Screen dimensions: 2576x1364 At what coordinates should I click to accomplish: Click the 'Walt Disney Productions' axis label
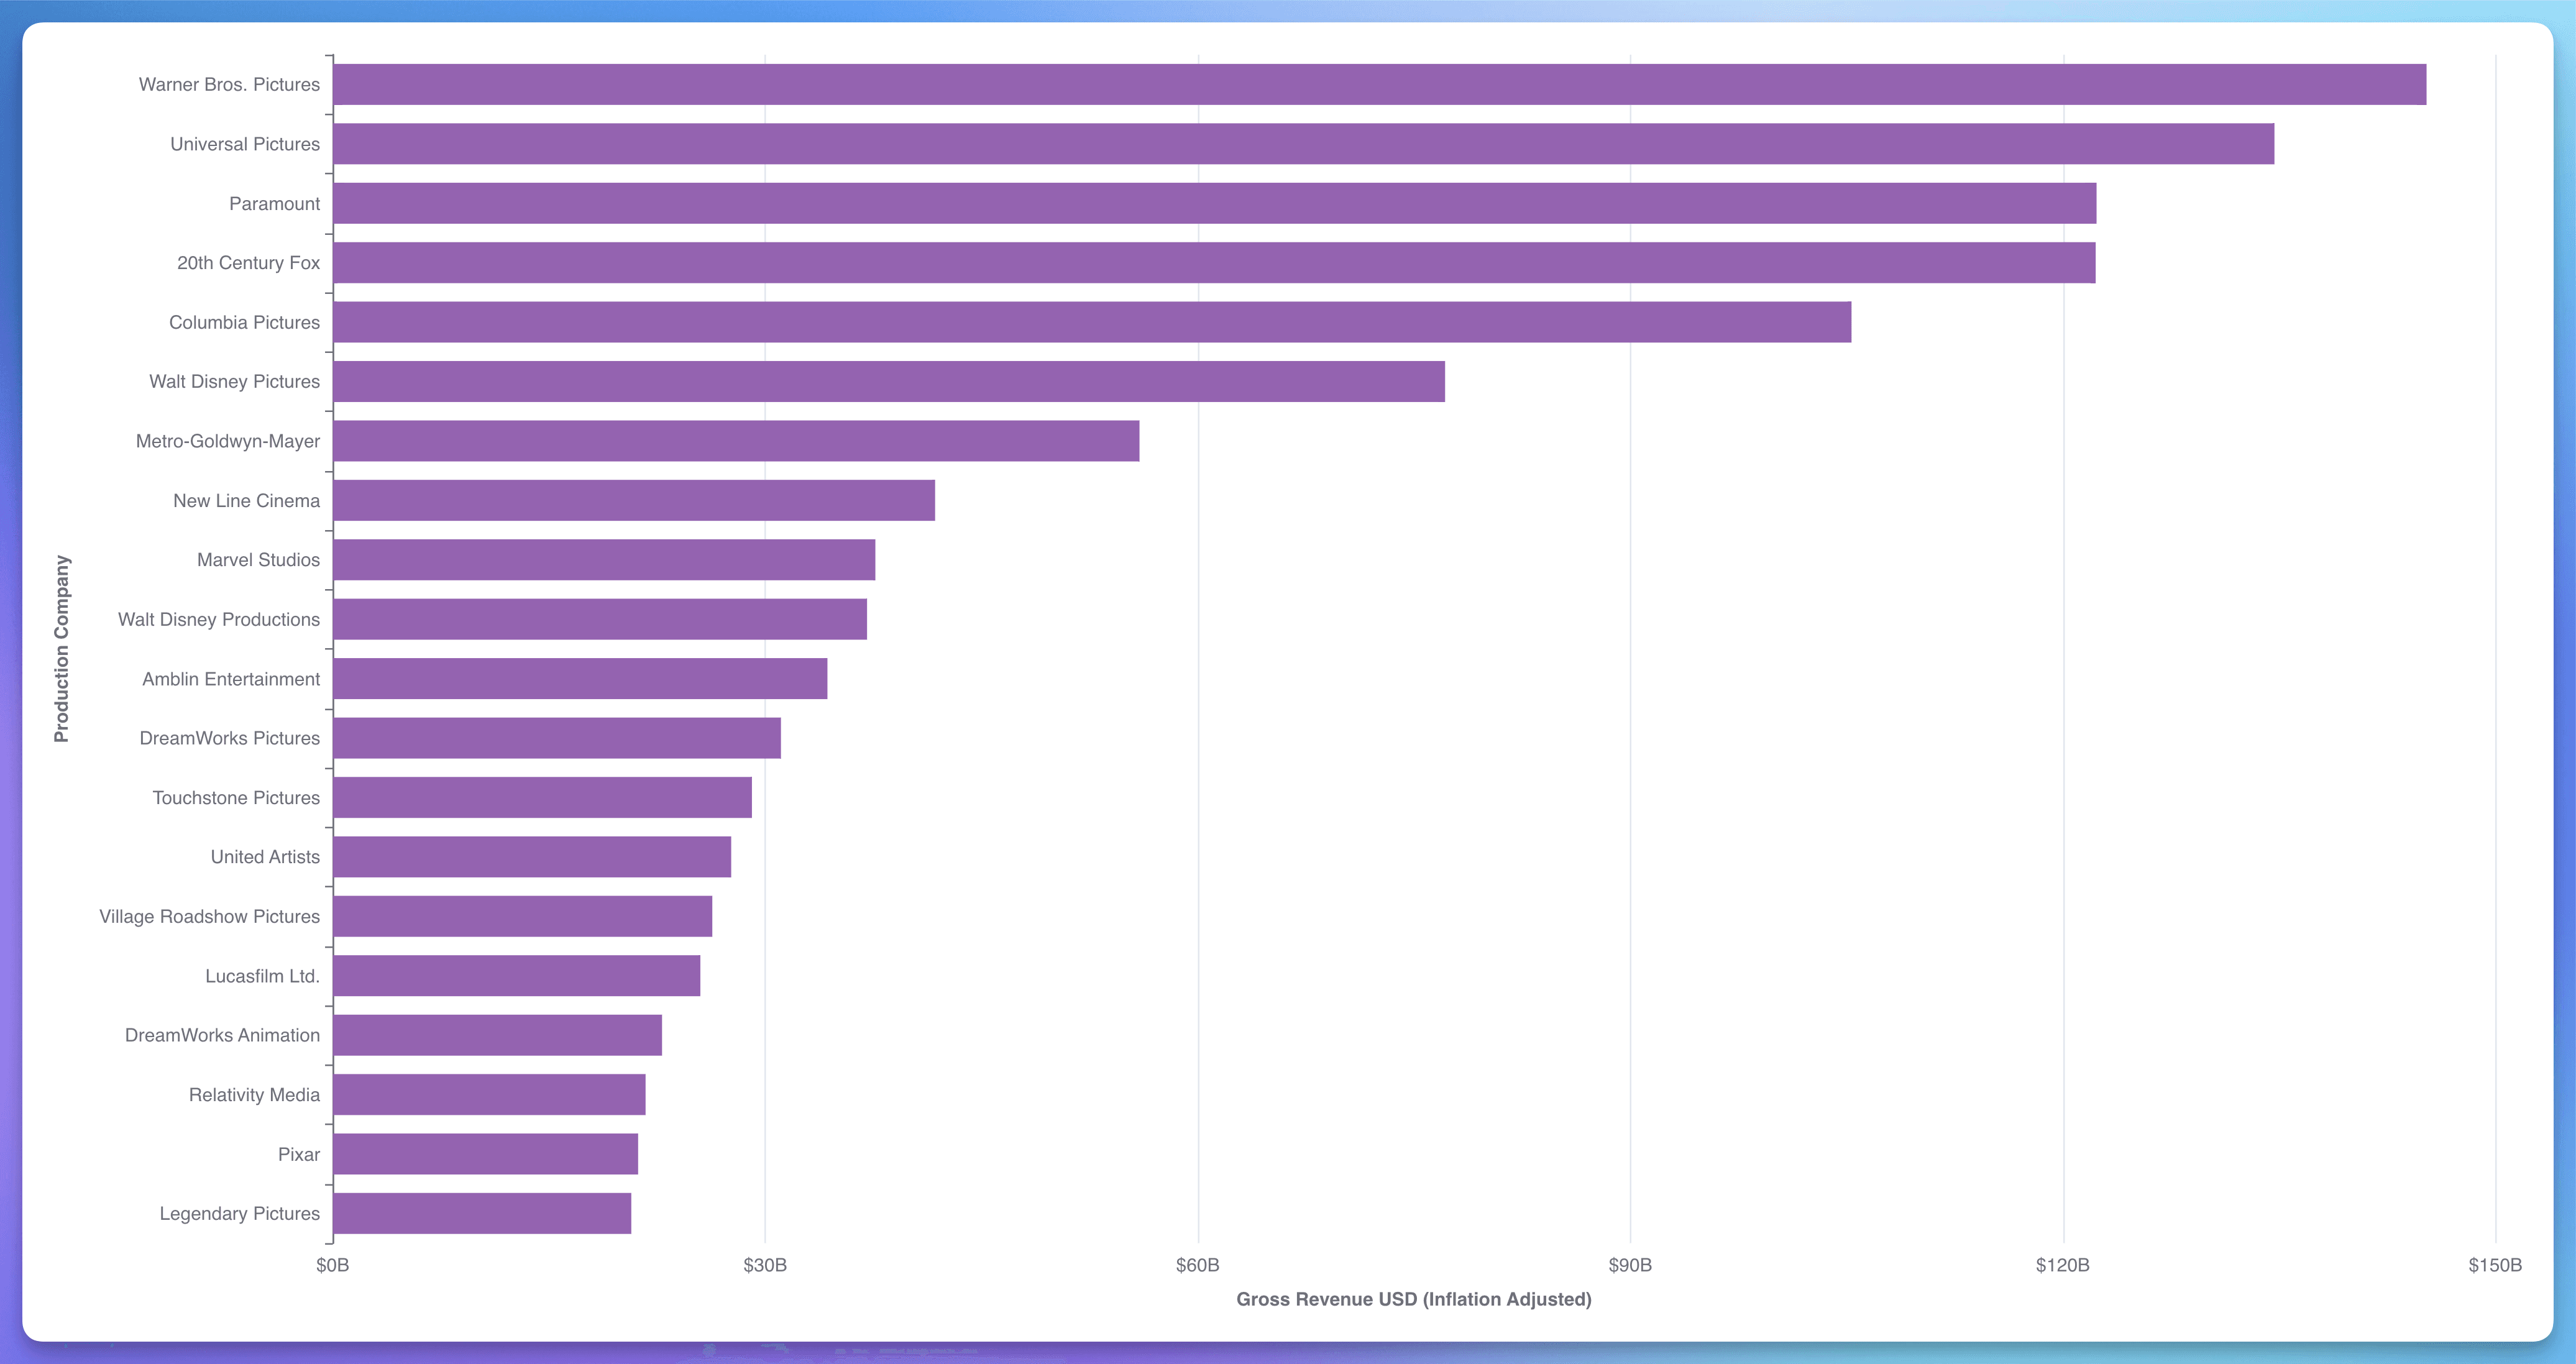[219, 619]
